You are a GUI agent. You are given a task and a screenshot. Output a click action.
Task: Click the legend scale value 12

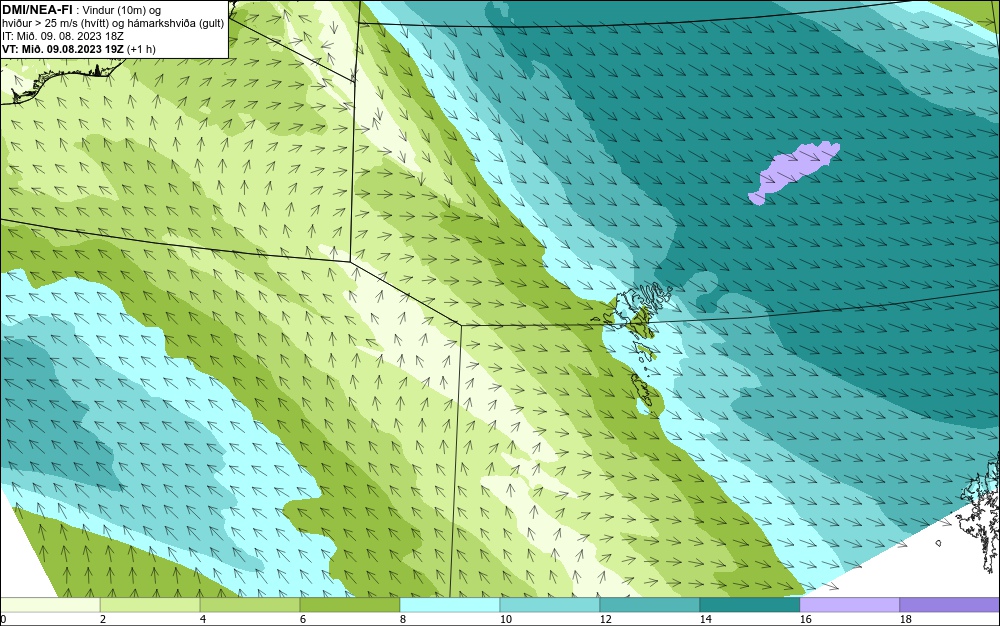pos(605,619)
